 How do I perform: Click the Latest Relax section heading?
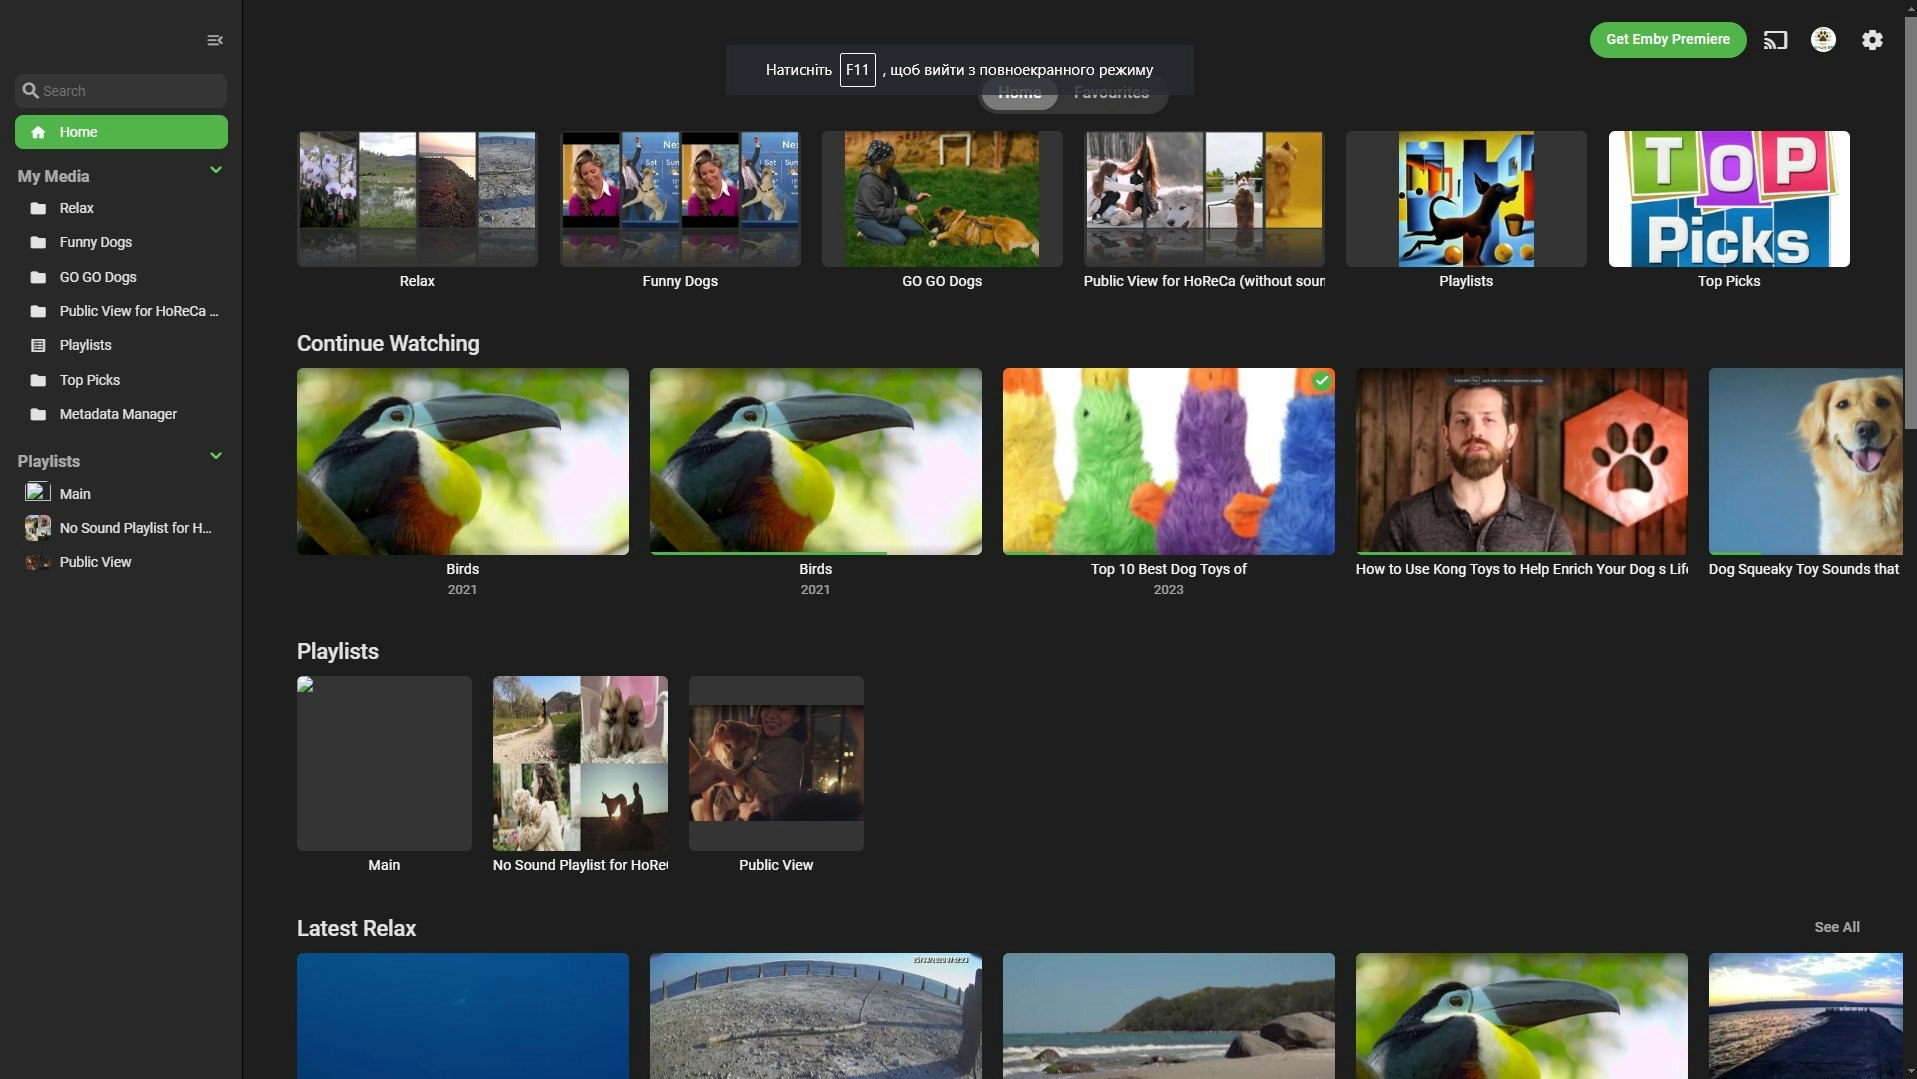pyautogui.click(x=356, y=928)
